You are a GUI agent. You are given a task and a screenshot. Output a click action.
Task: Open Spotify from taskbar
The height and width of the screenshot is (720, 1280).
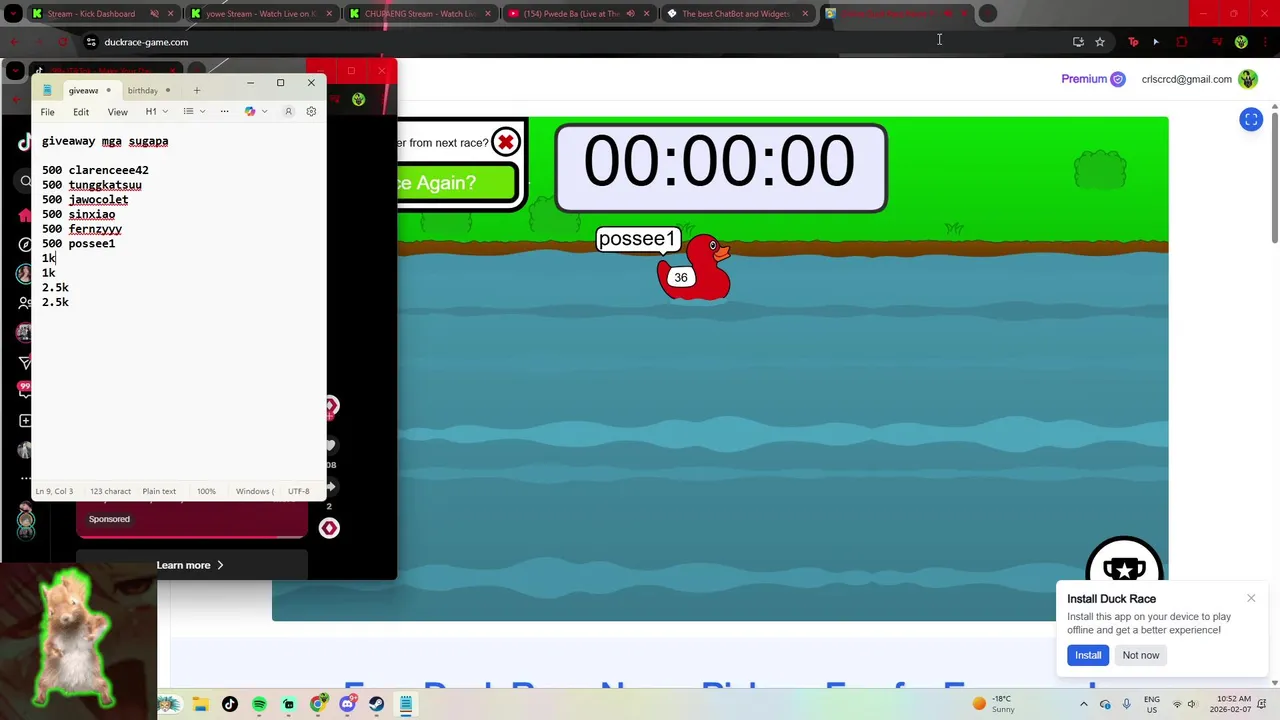[x=259, y=704]
